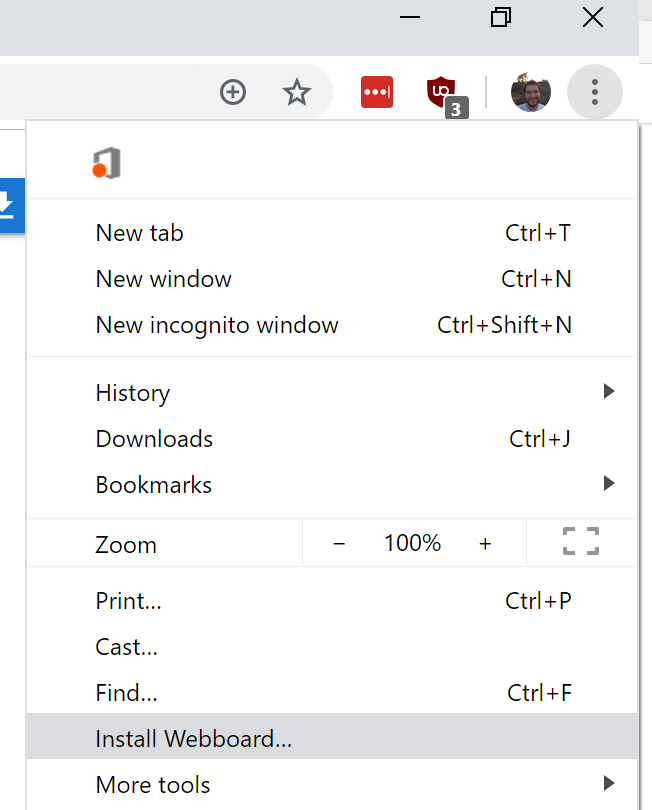Click the 100% zoom level indicator
Image resolution: width=652 pixels, height=810 pixels.
[411, 542]
